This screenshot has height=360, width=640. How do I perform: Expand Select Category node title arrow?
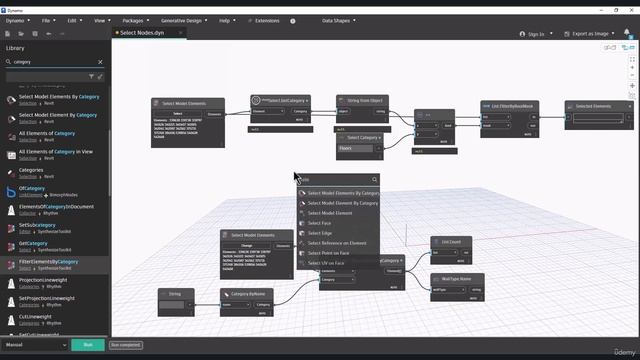coord(380,138)
